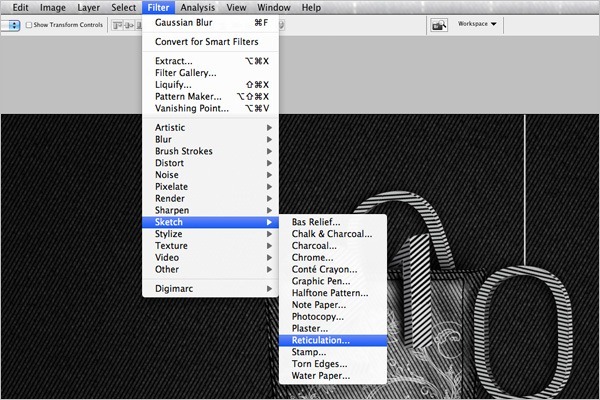Viewport: 600px width, 400px height.
Task: Open the Workspace dropdown
Action: 477,24
